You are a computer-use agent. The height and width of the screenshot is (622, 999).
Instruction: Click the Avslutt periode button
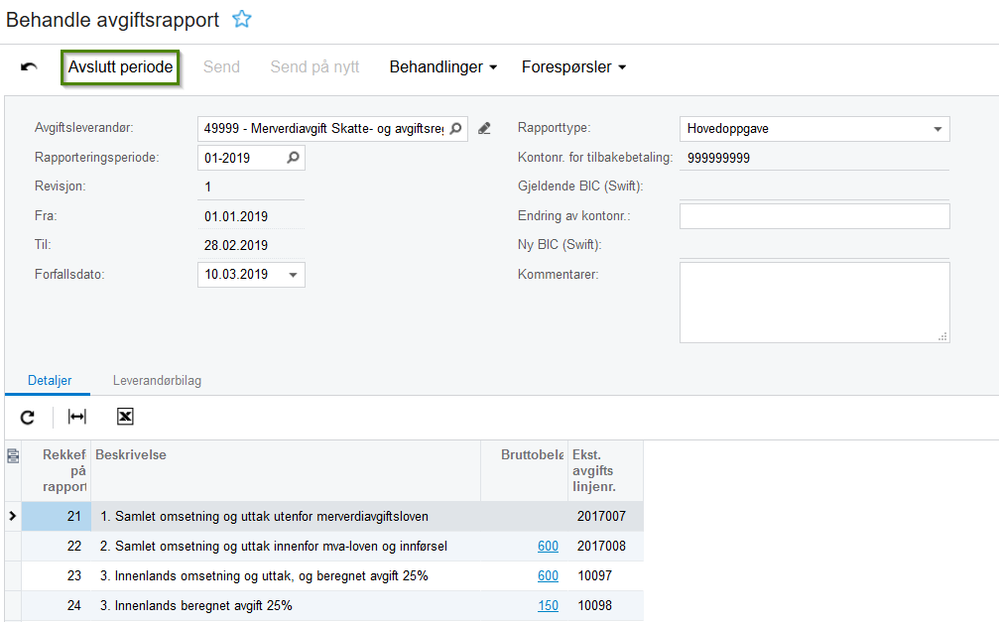click(x=120, y=67)
